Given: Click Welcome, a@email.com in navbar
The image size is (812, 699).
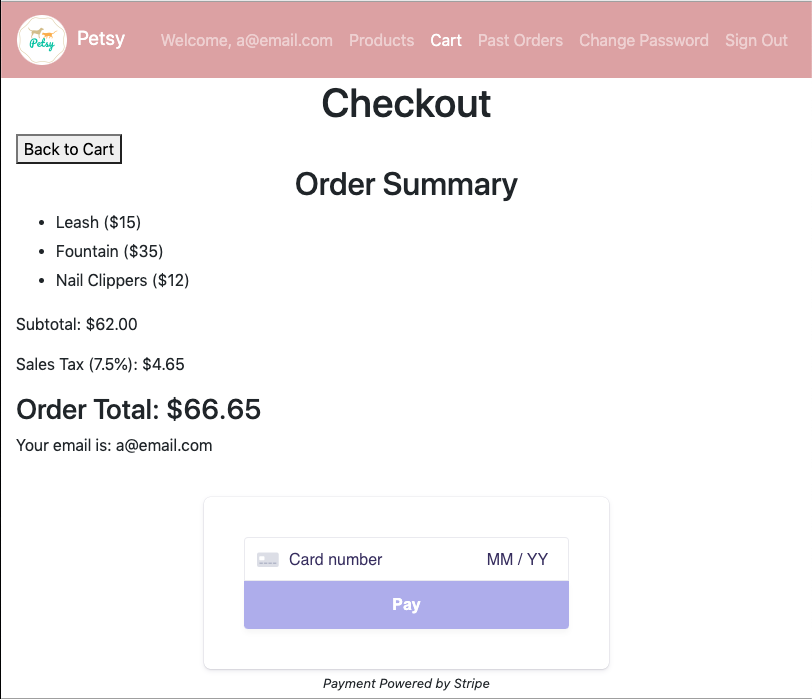Looking at the screenshot, I should coord(247,40).
